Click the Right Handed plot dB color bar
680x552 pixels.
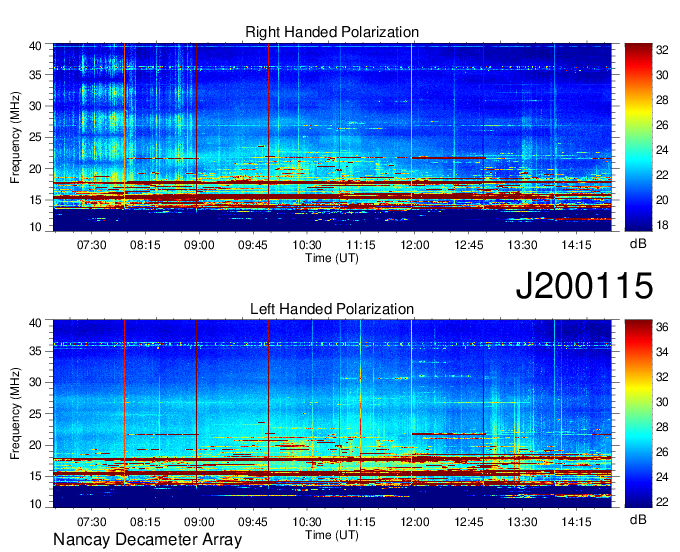638,137
